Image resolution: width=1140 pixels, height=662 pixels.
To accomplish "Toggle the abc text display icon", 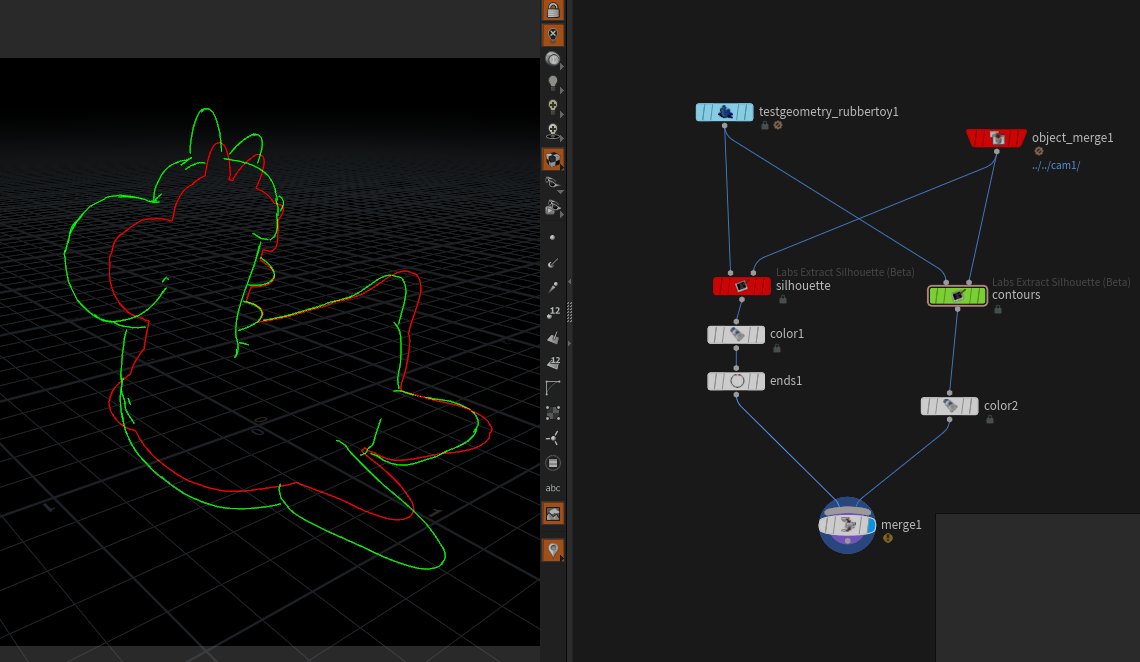I will [x=553, y=488].
